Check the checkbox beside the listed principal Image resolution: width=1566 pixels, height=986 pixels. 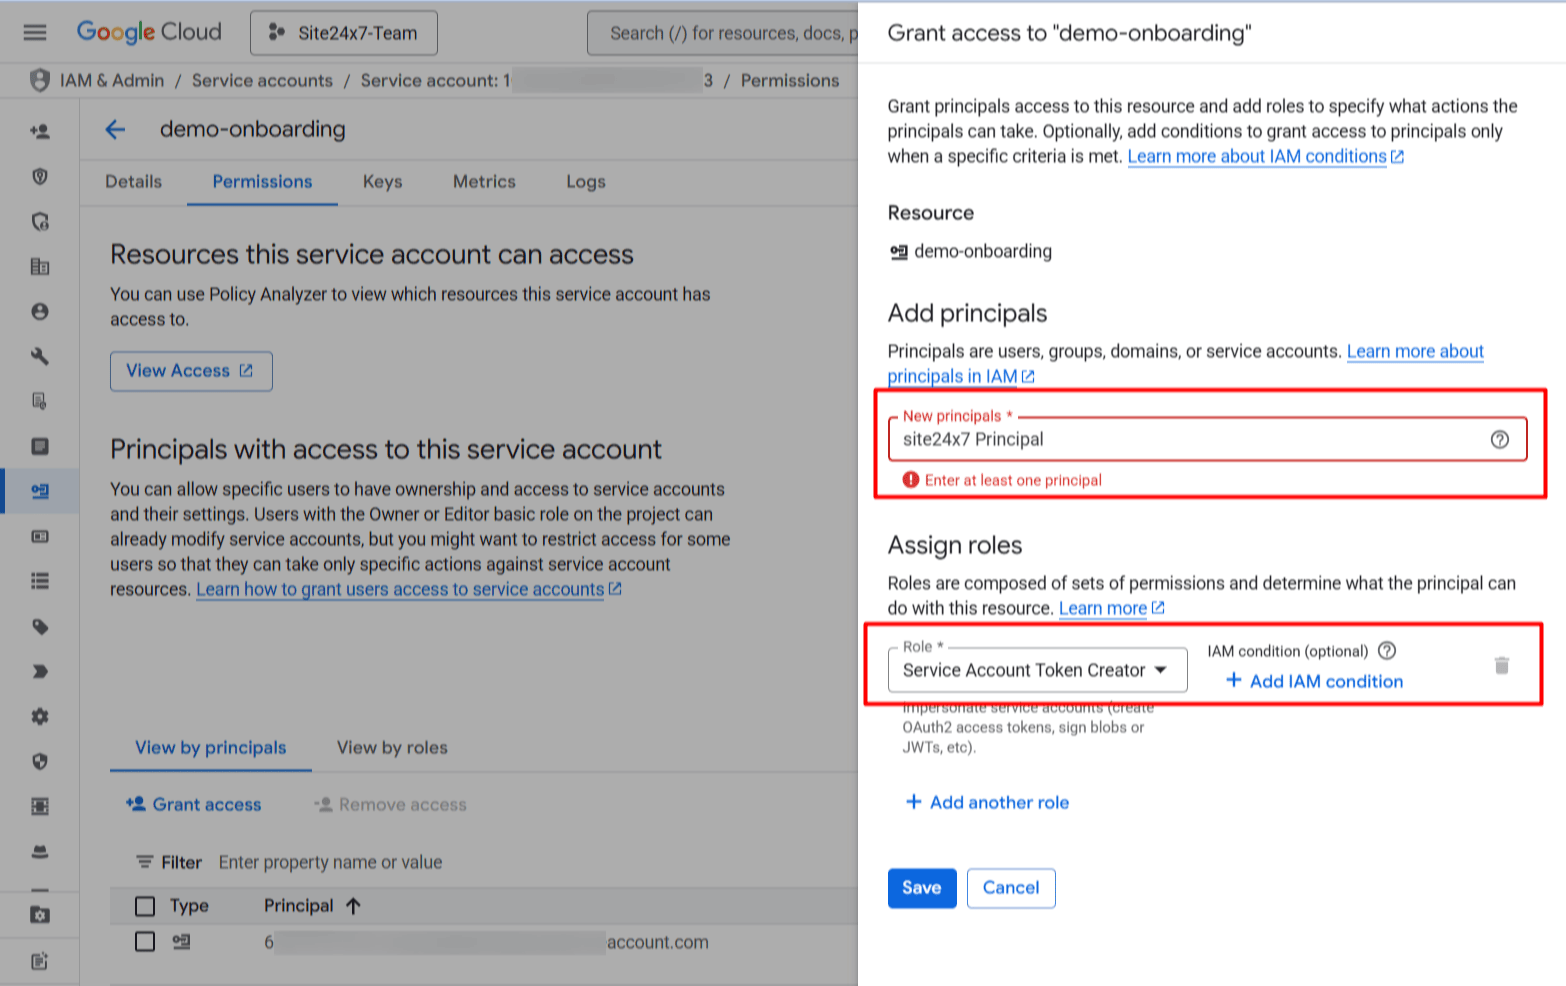(145, 941)
